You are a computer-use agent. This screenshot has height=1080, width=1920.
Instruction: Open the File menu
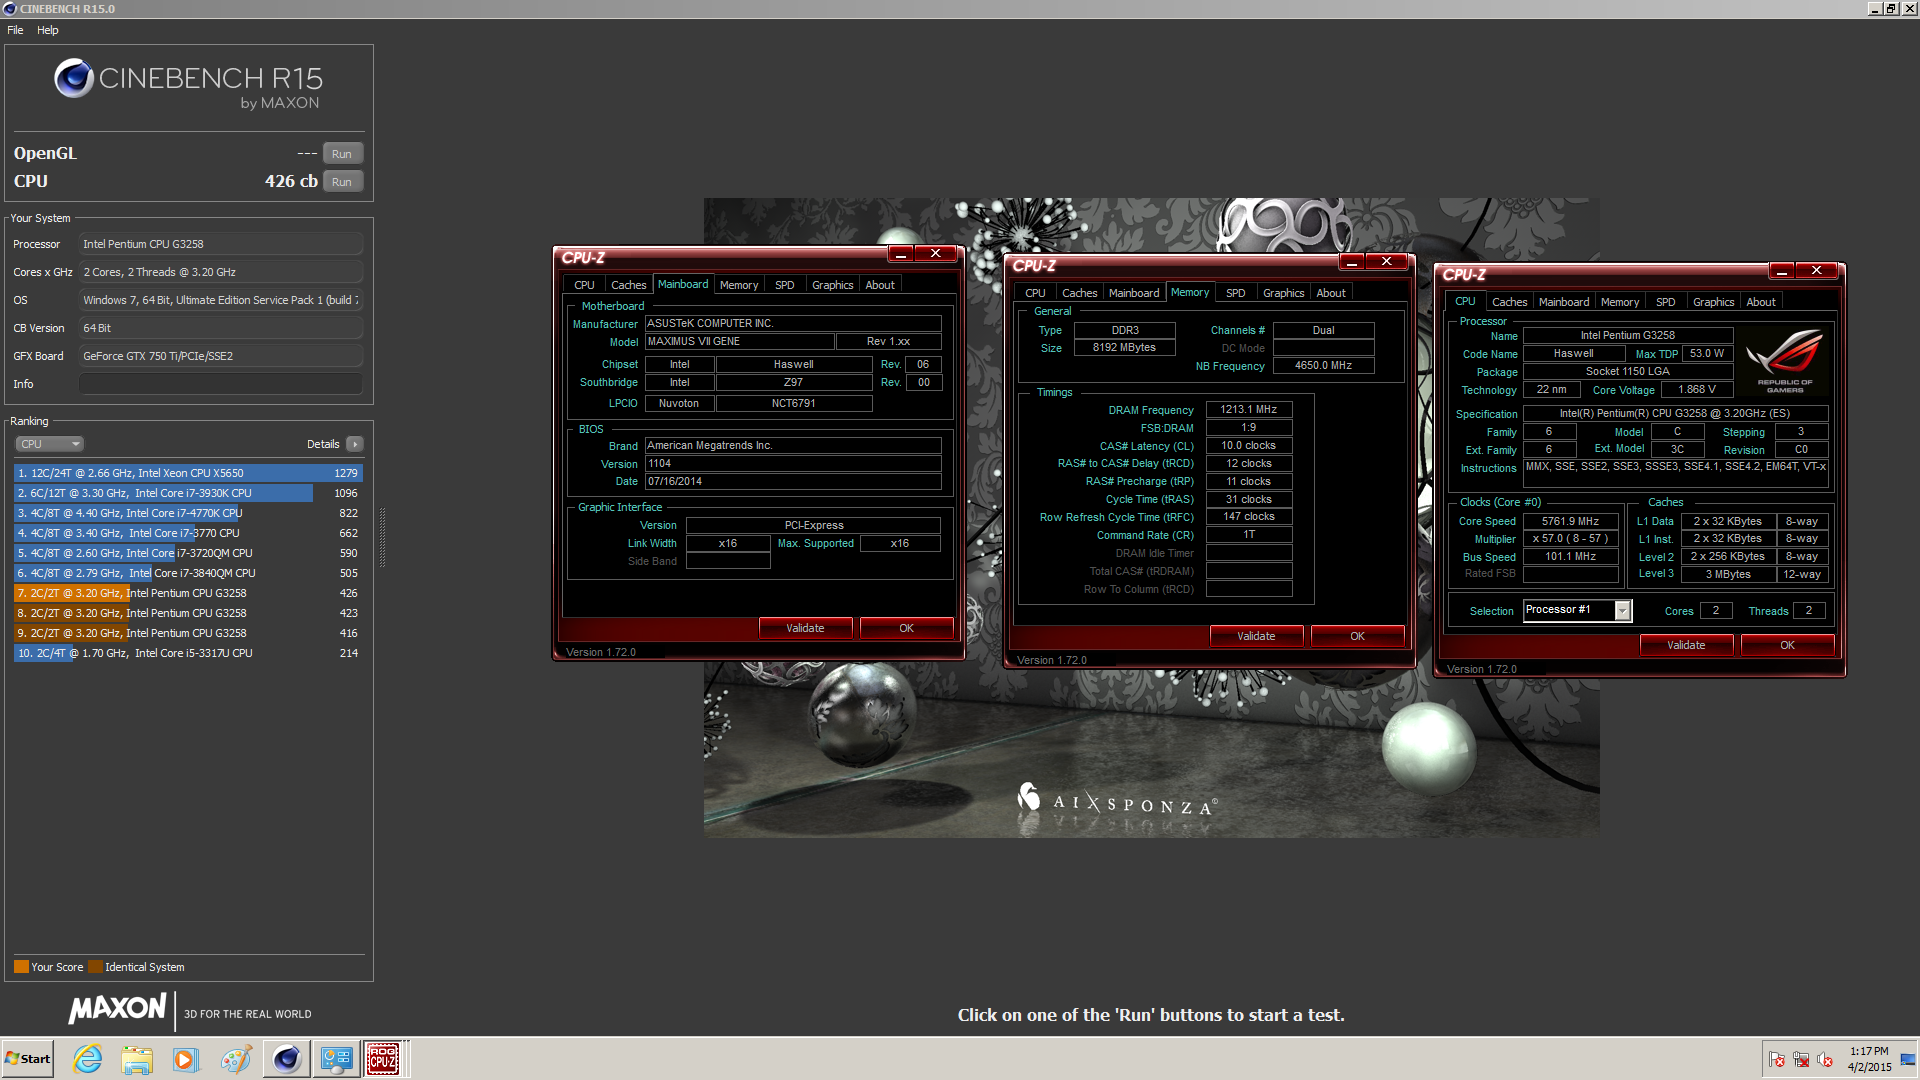(x=15, y=30)
